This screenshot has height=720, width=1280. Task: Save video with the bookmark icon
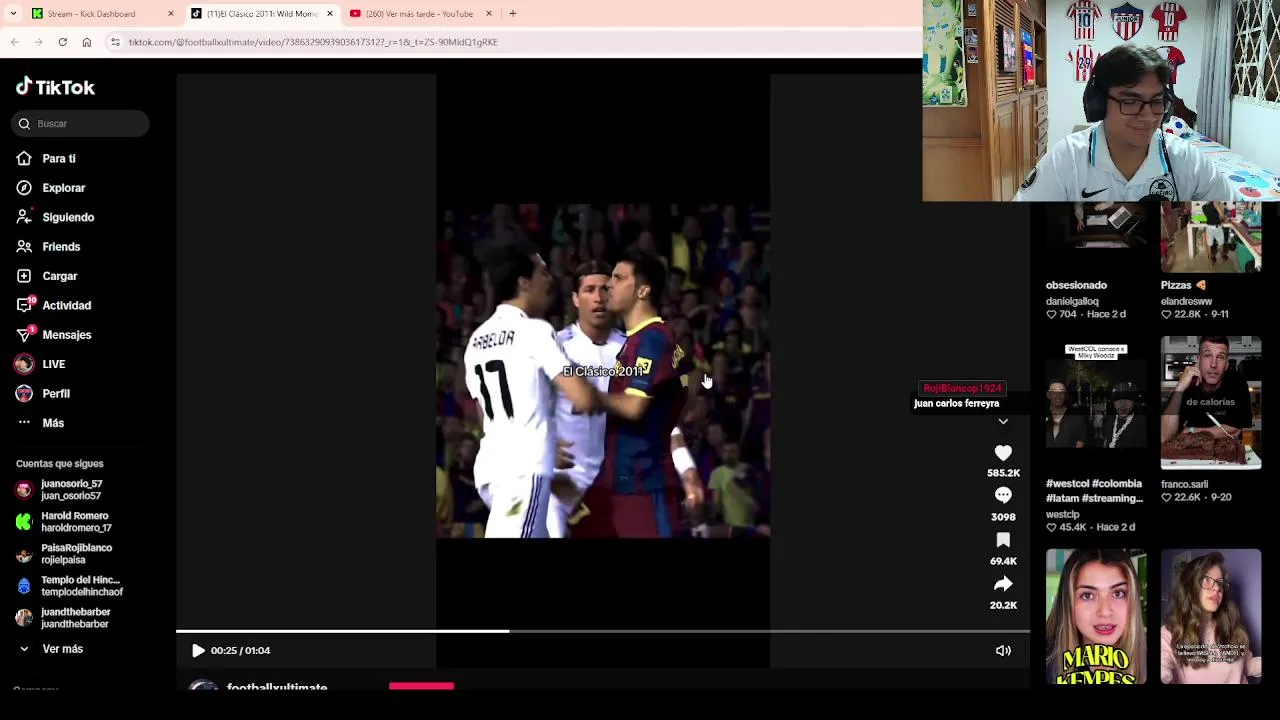click(1003, 540)
